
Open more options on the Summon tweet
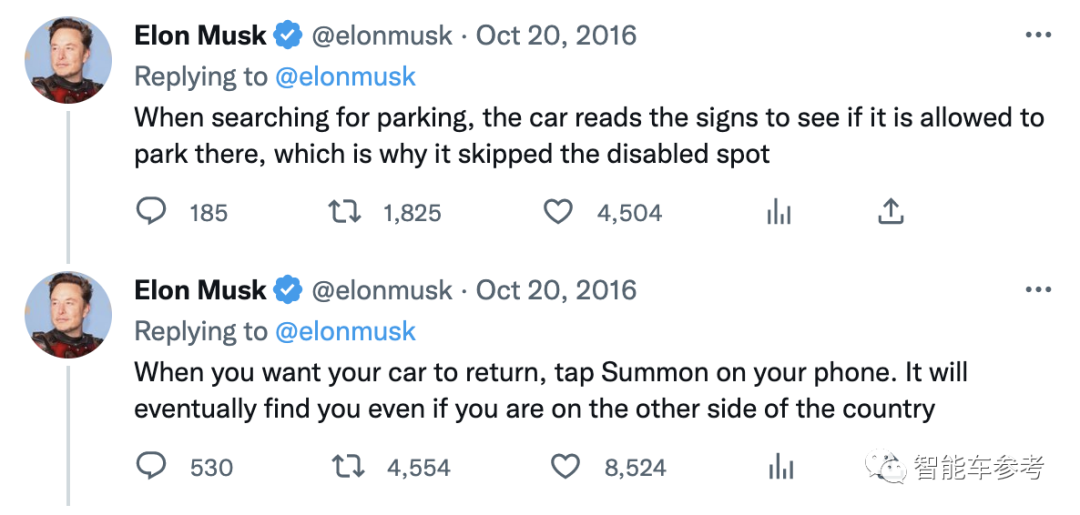click(x=1039, y=290)
